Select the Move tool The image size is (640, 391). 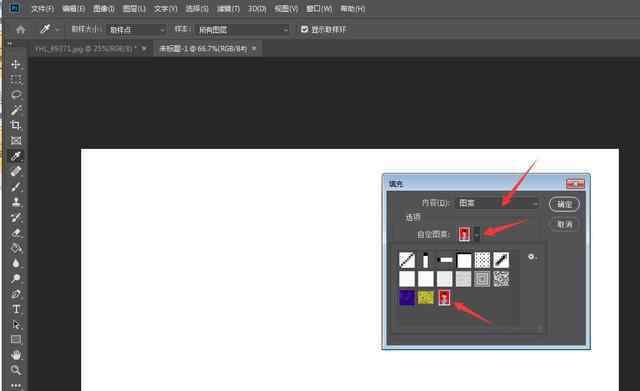click(x=16, y=64)
